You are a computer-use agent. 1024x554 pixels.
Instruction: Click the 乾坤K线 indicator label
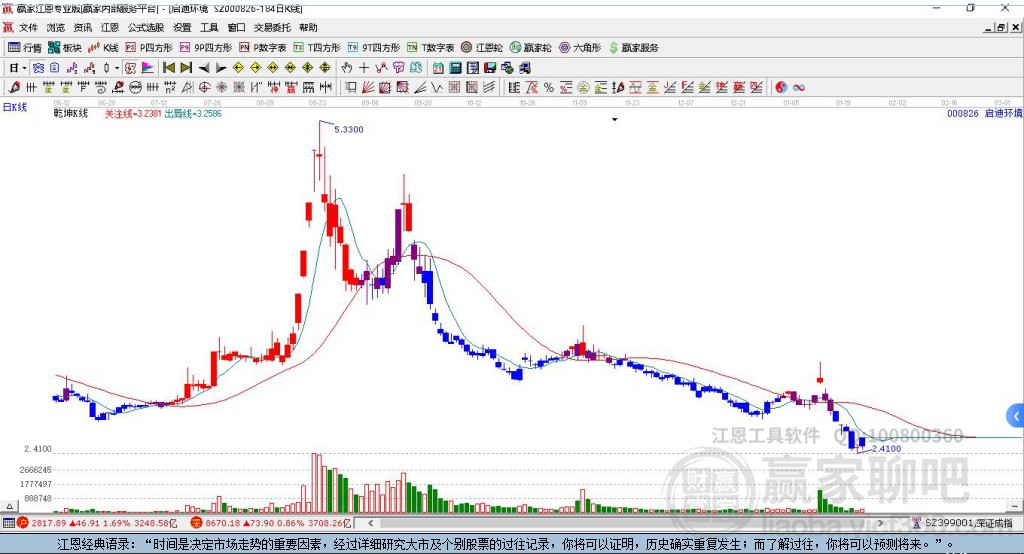coord(71,114)
